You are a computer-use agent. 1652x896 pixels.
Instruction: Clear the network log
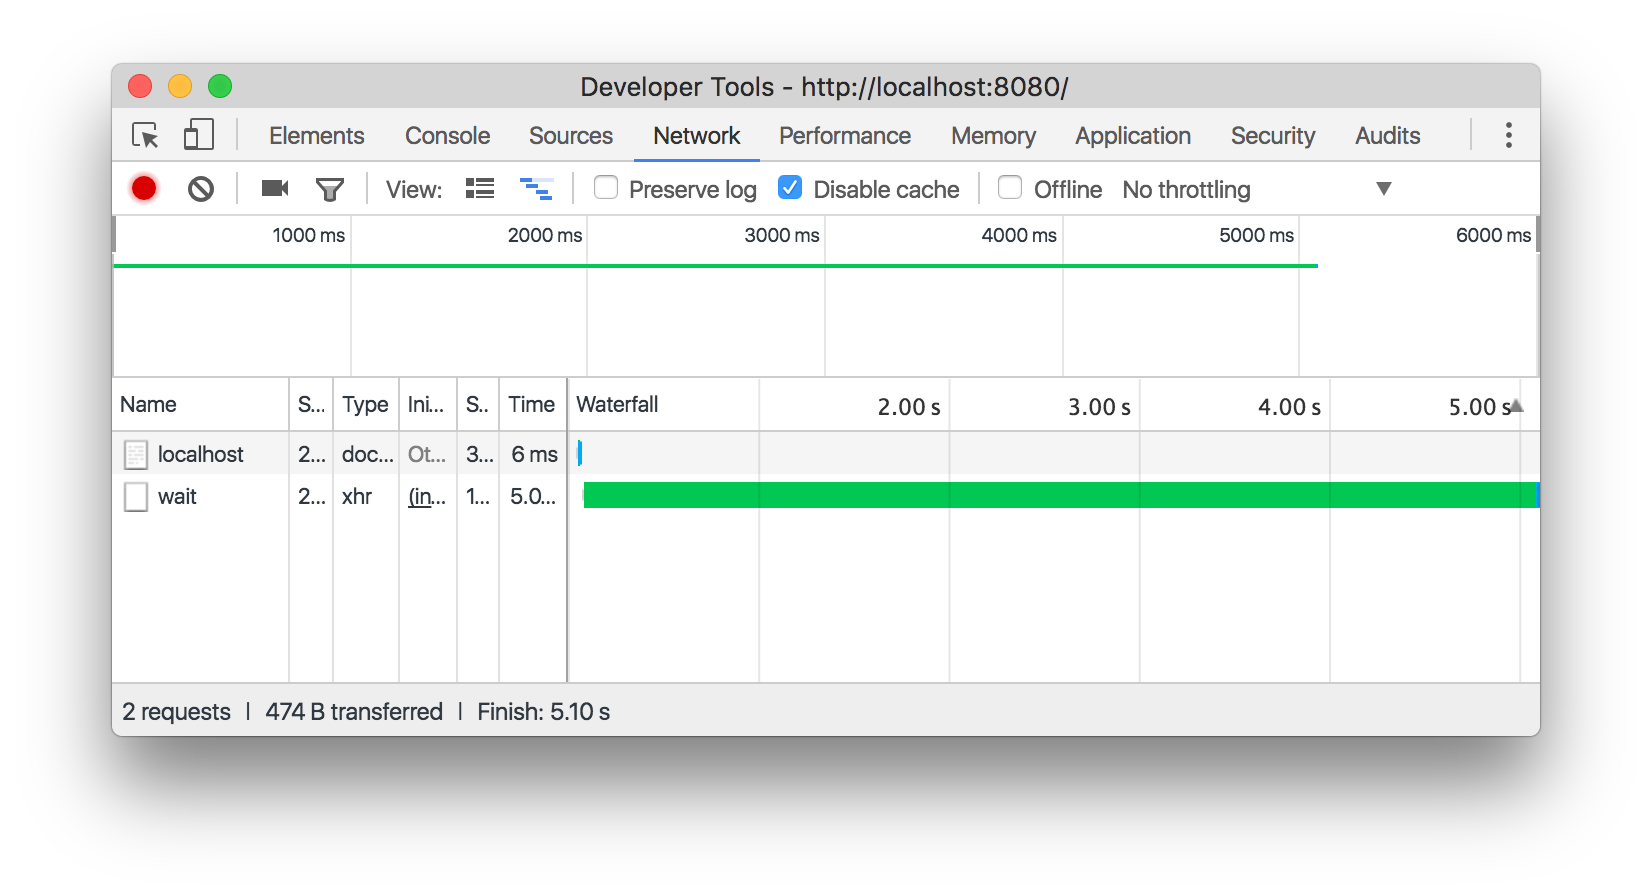click(x=201, y=189)
